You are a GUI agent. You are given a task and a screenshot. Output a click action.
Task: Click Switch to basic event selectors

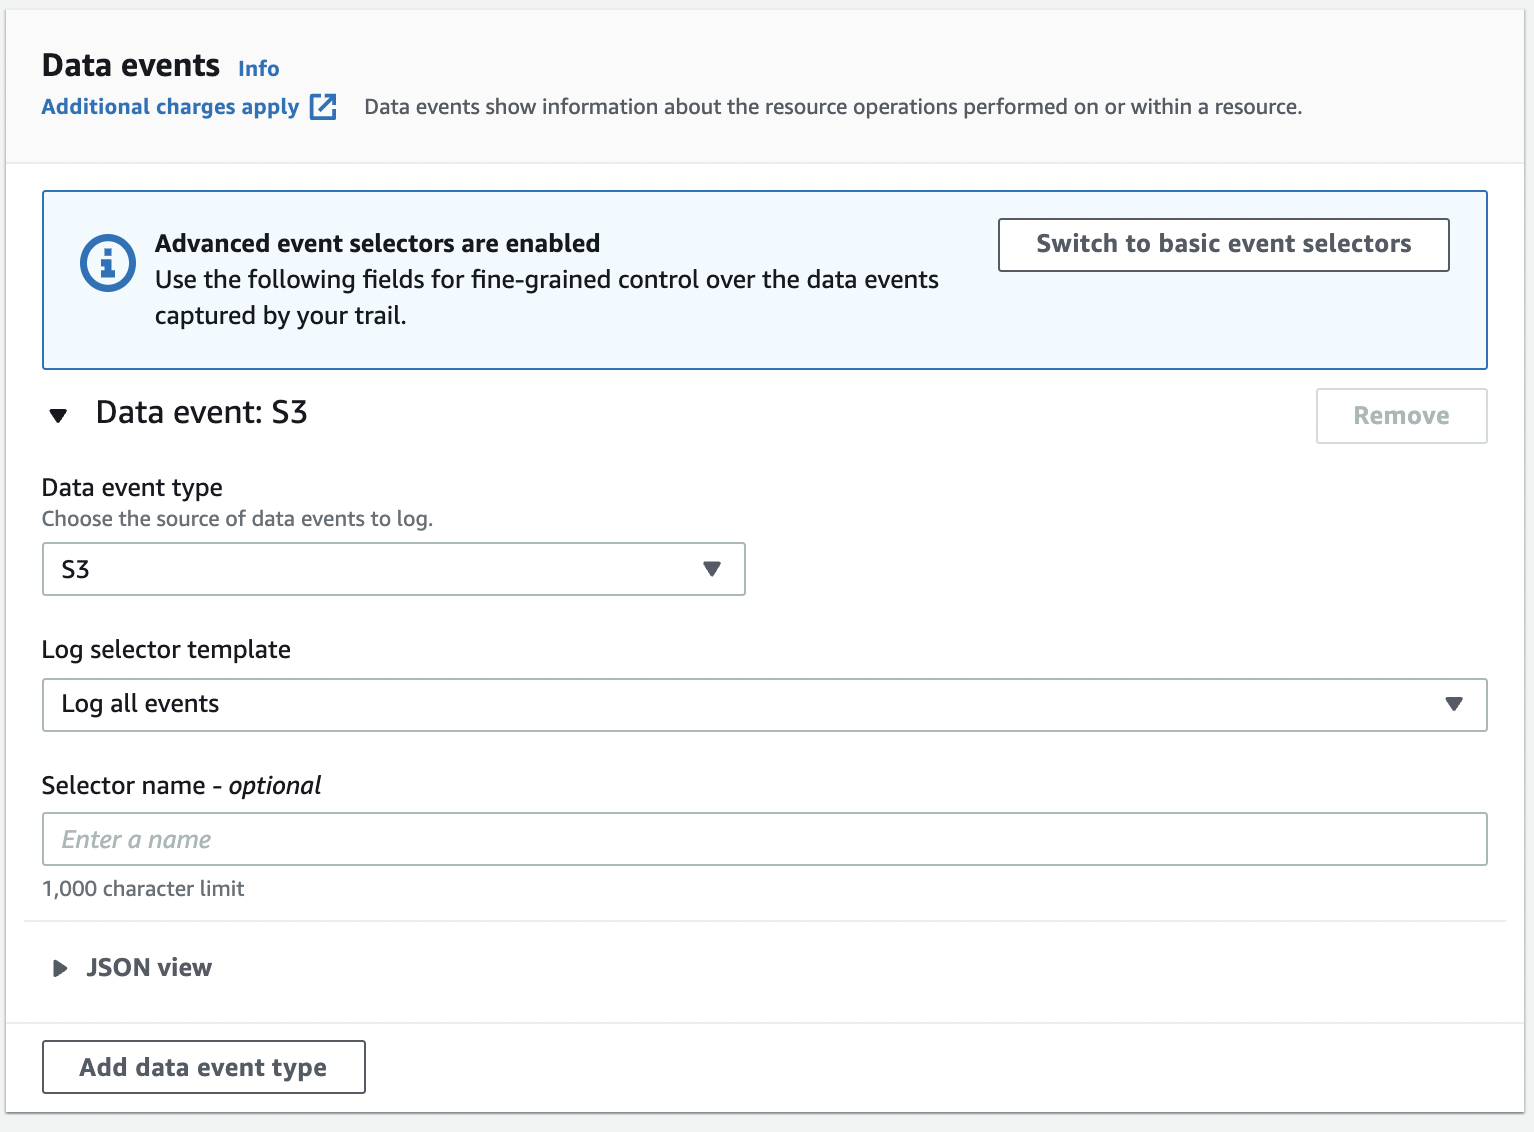pos(1222,244)
